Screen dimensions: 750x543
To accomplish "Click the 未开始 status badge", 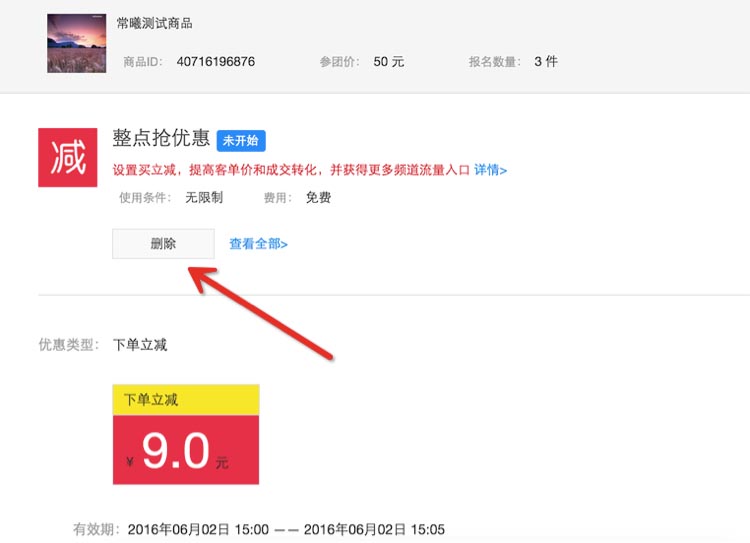I will coord(241,141).
